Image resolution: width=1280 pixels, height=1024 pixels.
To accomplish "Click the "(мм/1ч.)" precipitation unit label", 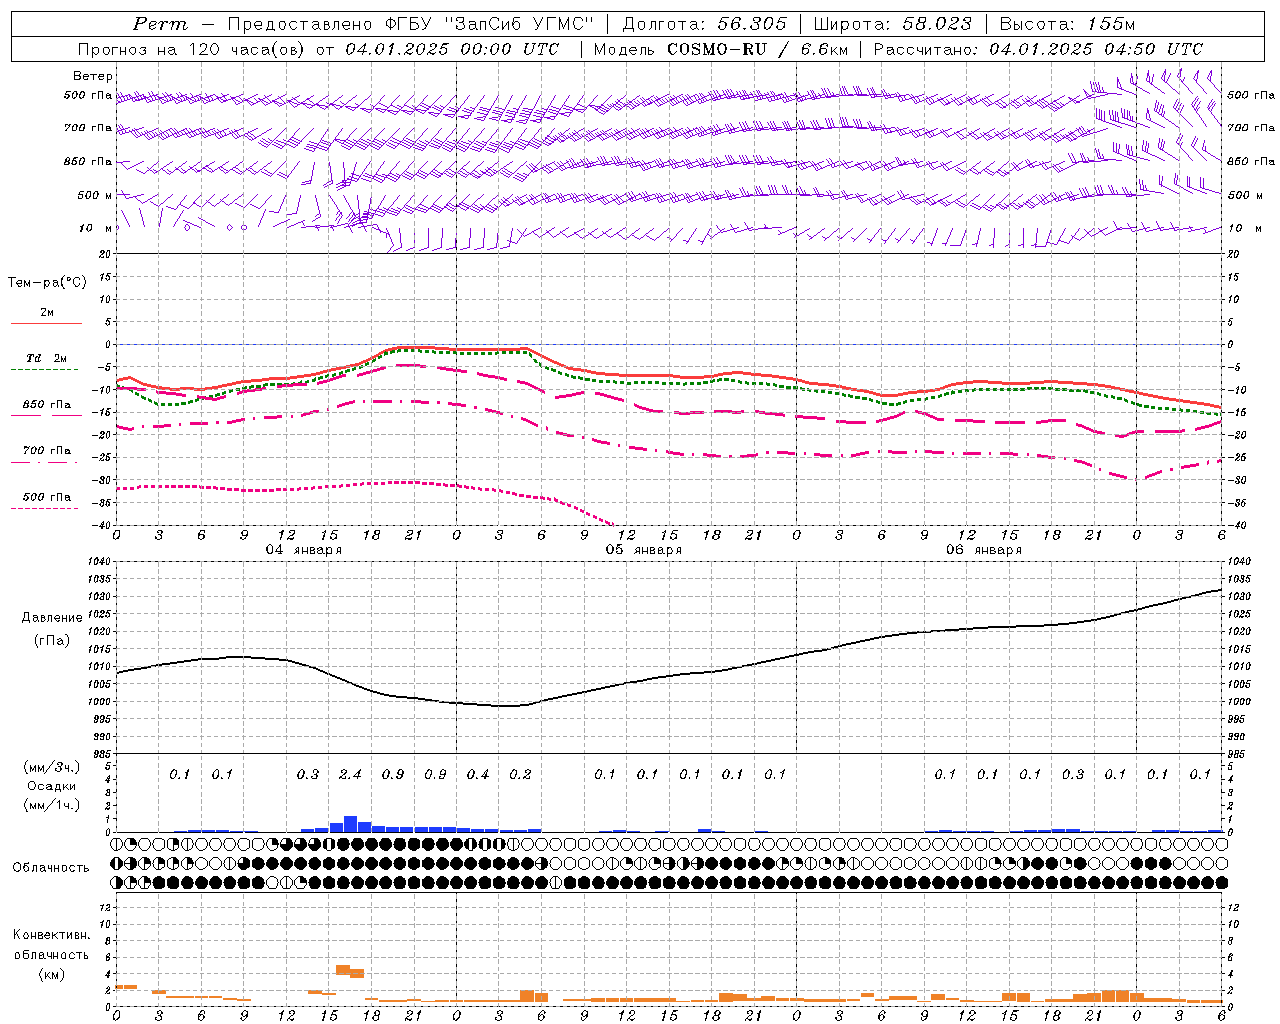I will (51, 805).
